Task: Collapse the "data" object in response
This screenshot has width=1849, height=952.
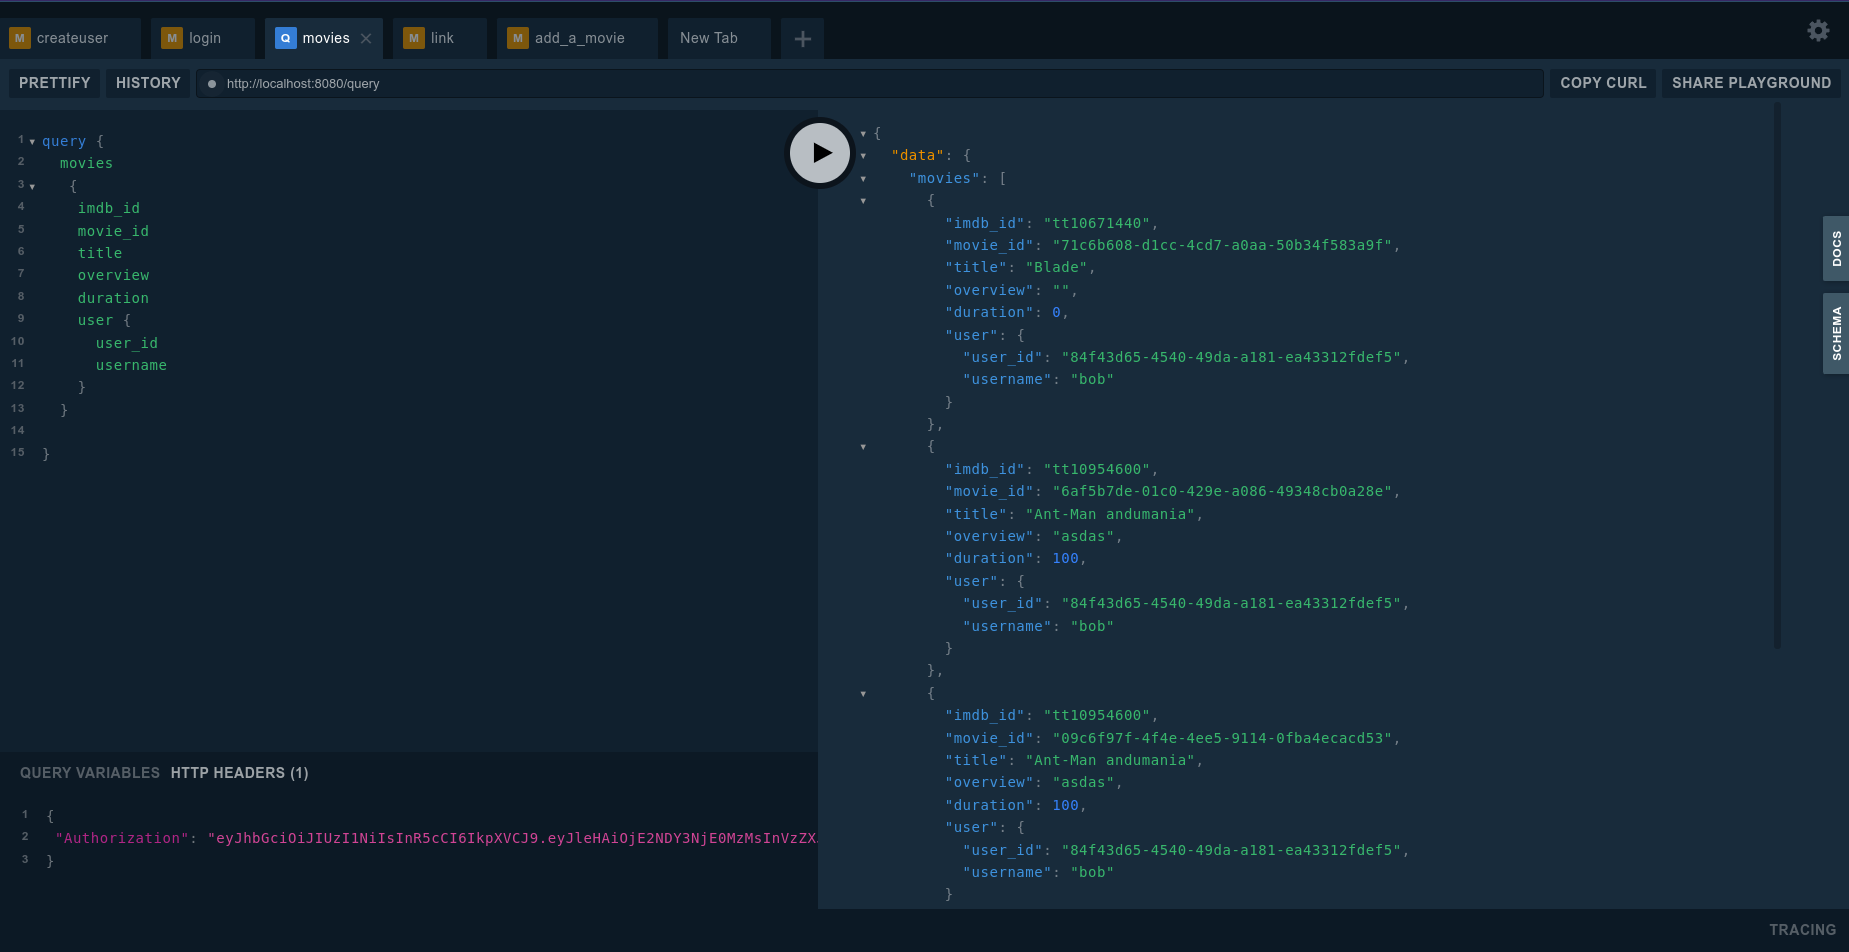Action: tap(863, 156)
